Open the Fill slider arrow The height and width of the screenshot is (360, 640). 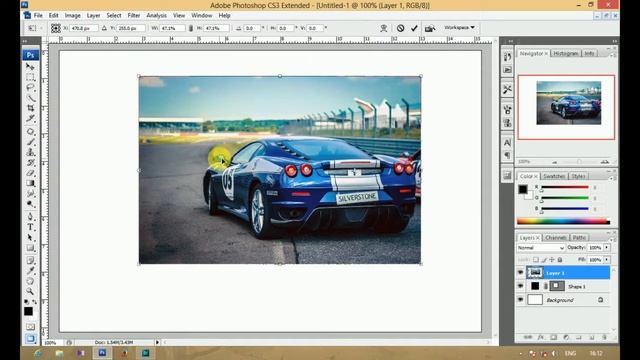coord(607,260)
